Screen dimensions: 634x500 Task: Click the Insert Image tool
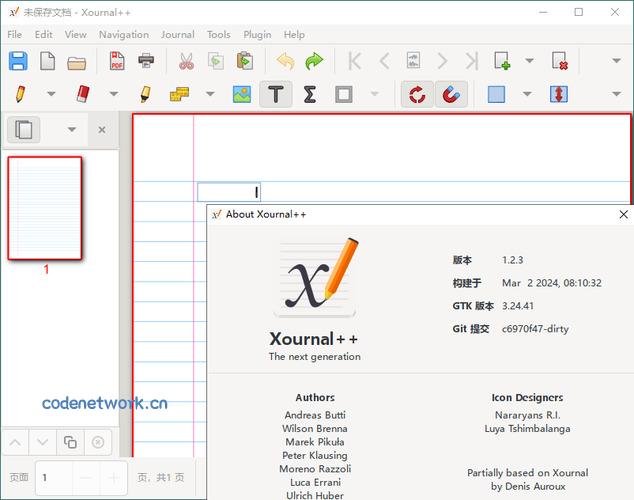click(x=241, y=95)
